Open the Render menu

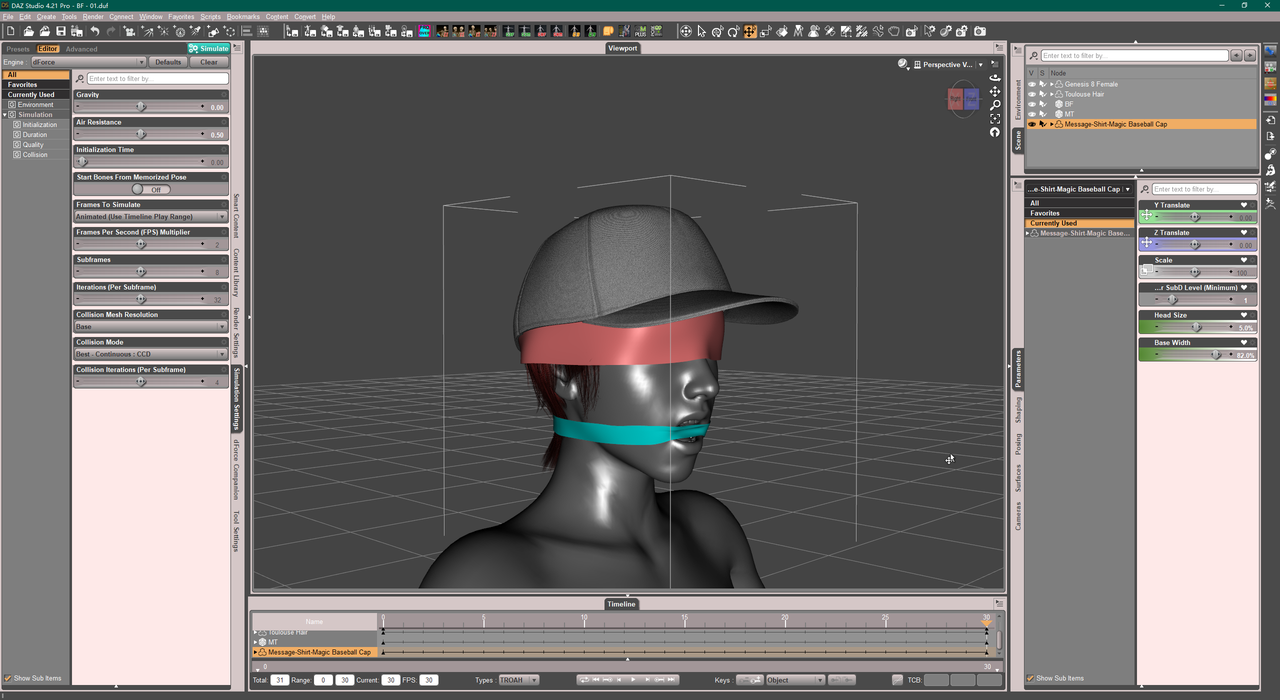(x=93, y=17)
